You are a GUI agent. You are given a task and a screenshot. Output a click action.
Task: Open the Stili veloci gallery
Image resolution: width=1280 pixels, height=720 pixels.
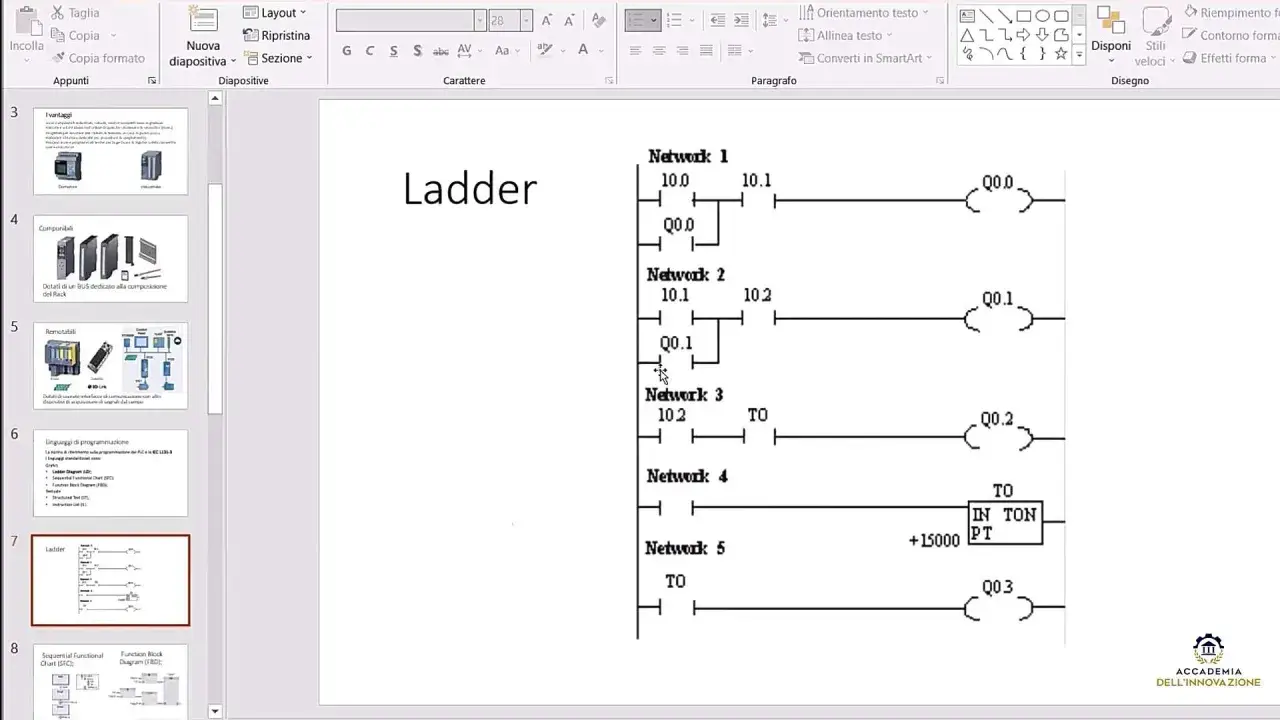[x=1156, y=35]
